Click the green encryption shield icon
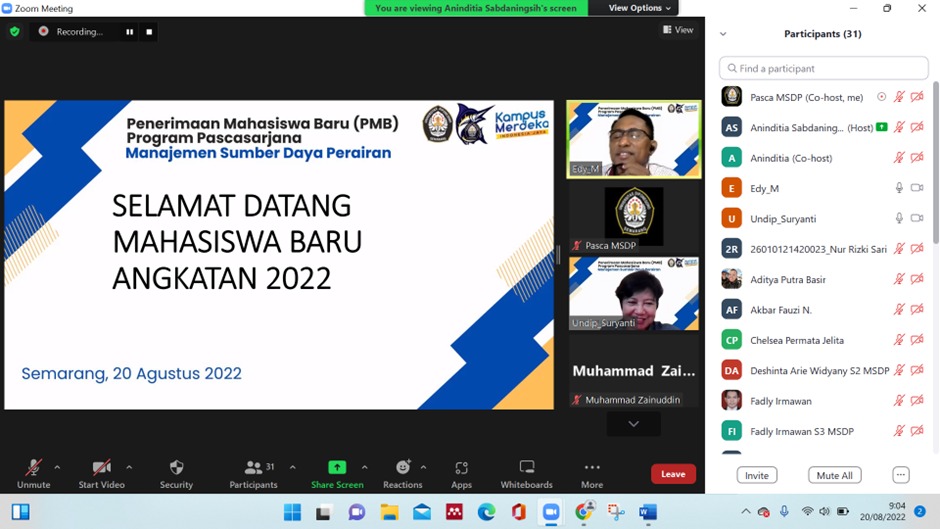 click(15, 32)
